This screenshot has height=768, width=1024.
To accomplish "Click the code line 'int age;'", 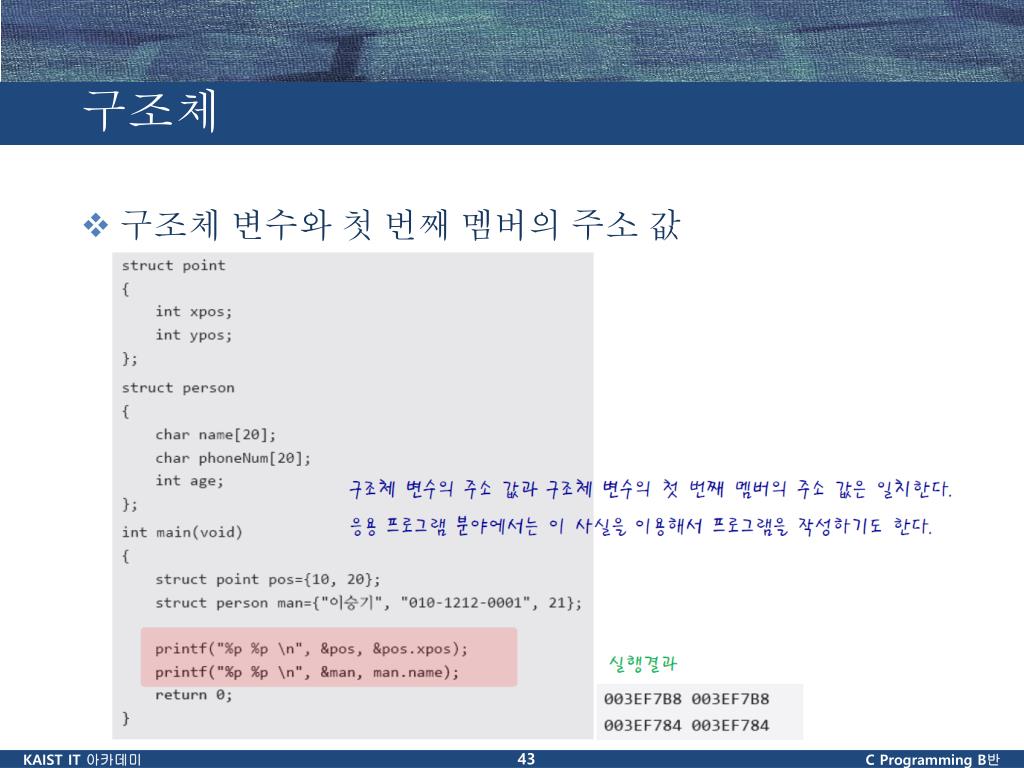I will [189, 481].
